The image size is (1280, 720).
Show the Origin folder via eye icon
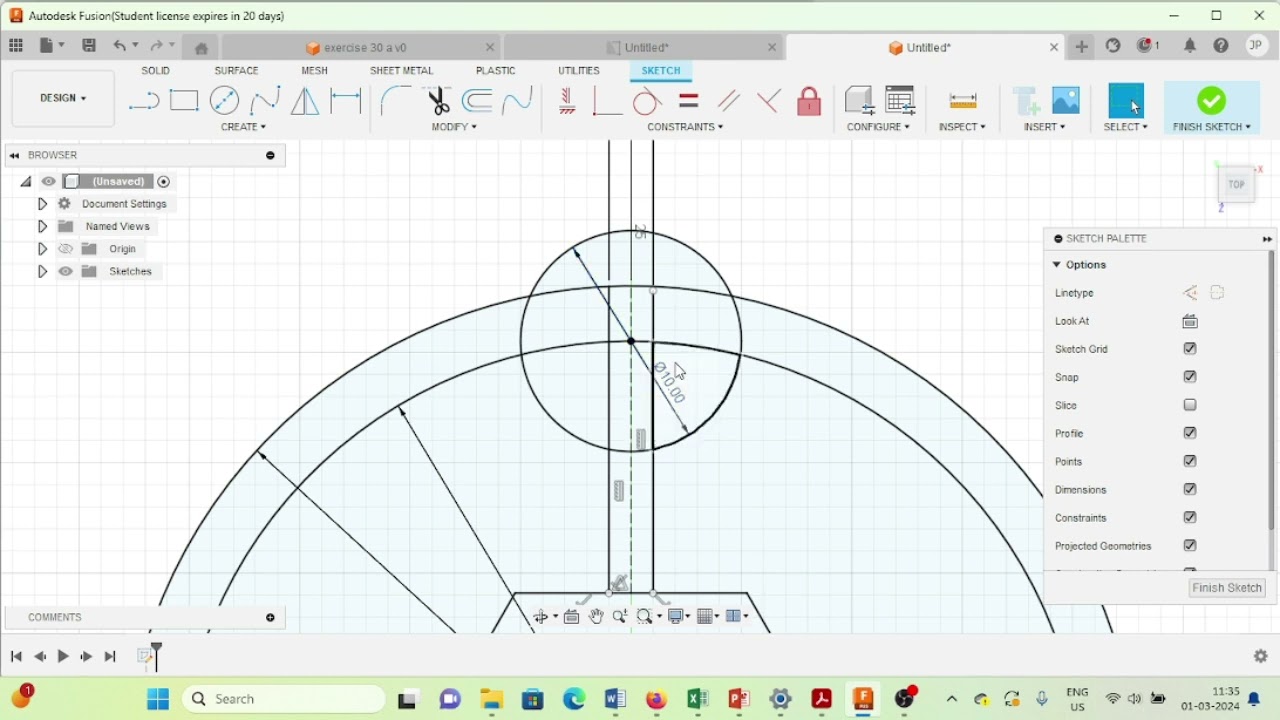(x=66, y=249)
